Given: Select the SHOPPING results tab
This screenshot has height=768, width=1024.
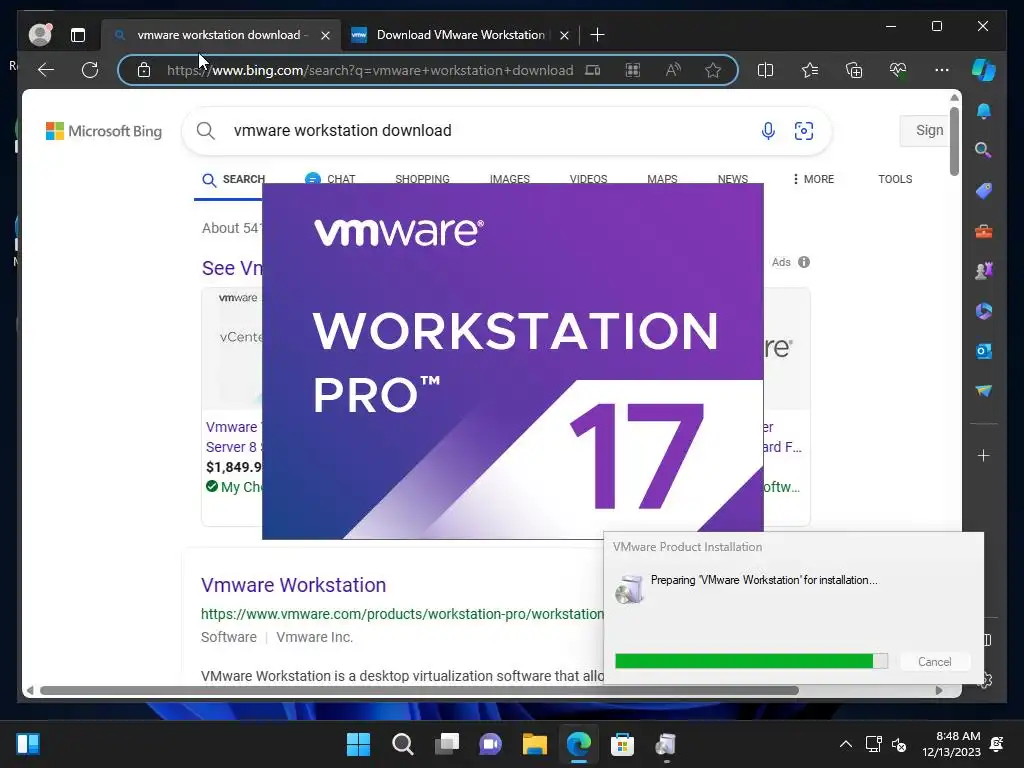Looking at the screenshot, I should (422, 179).
